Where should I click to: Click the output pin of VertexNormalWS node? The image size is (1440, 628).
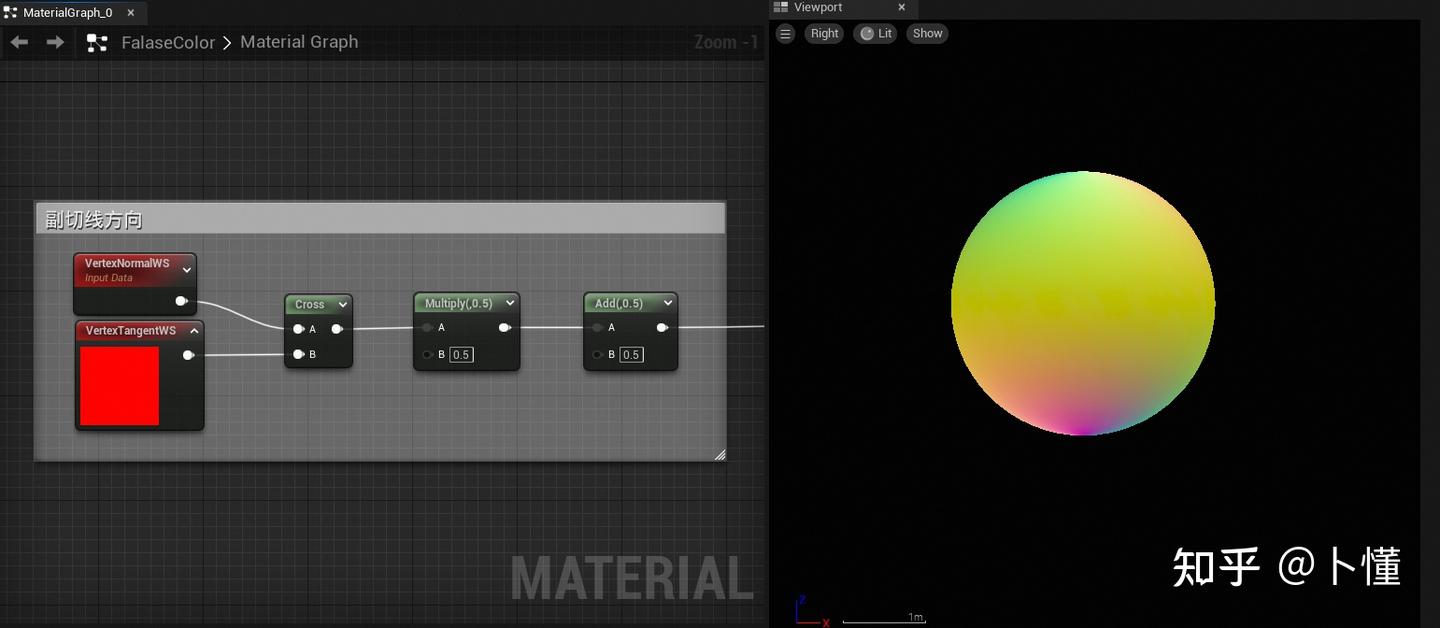[181, 300]
